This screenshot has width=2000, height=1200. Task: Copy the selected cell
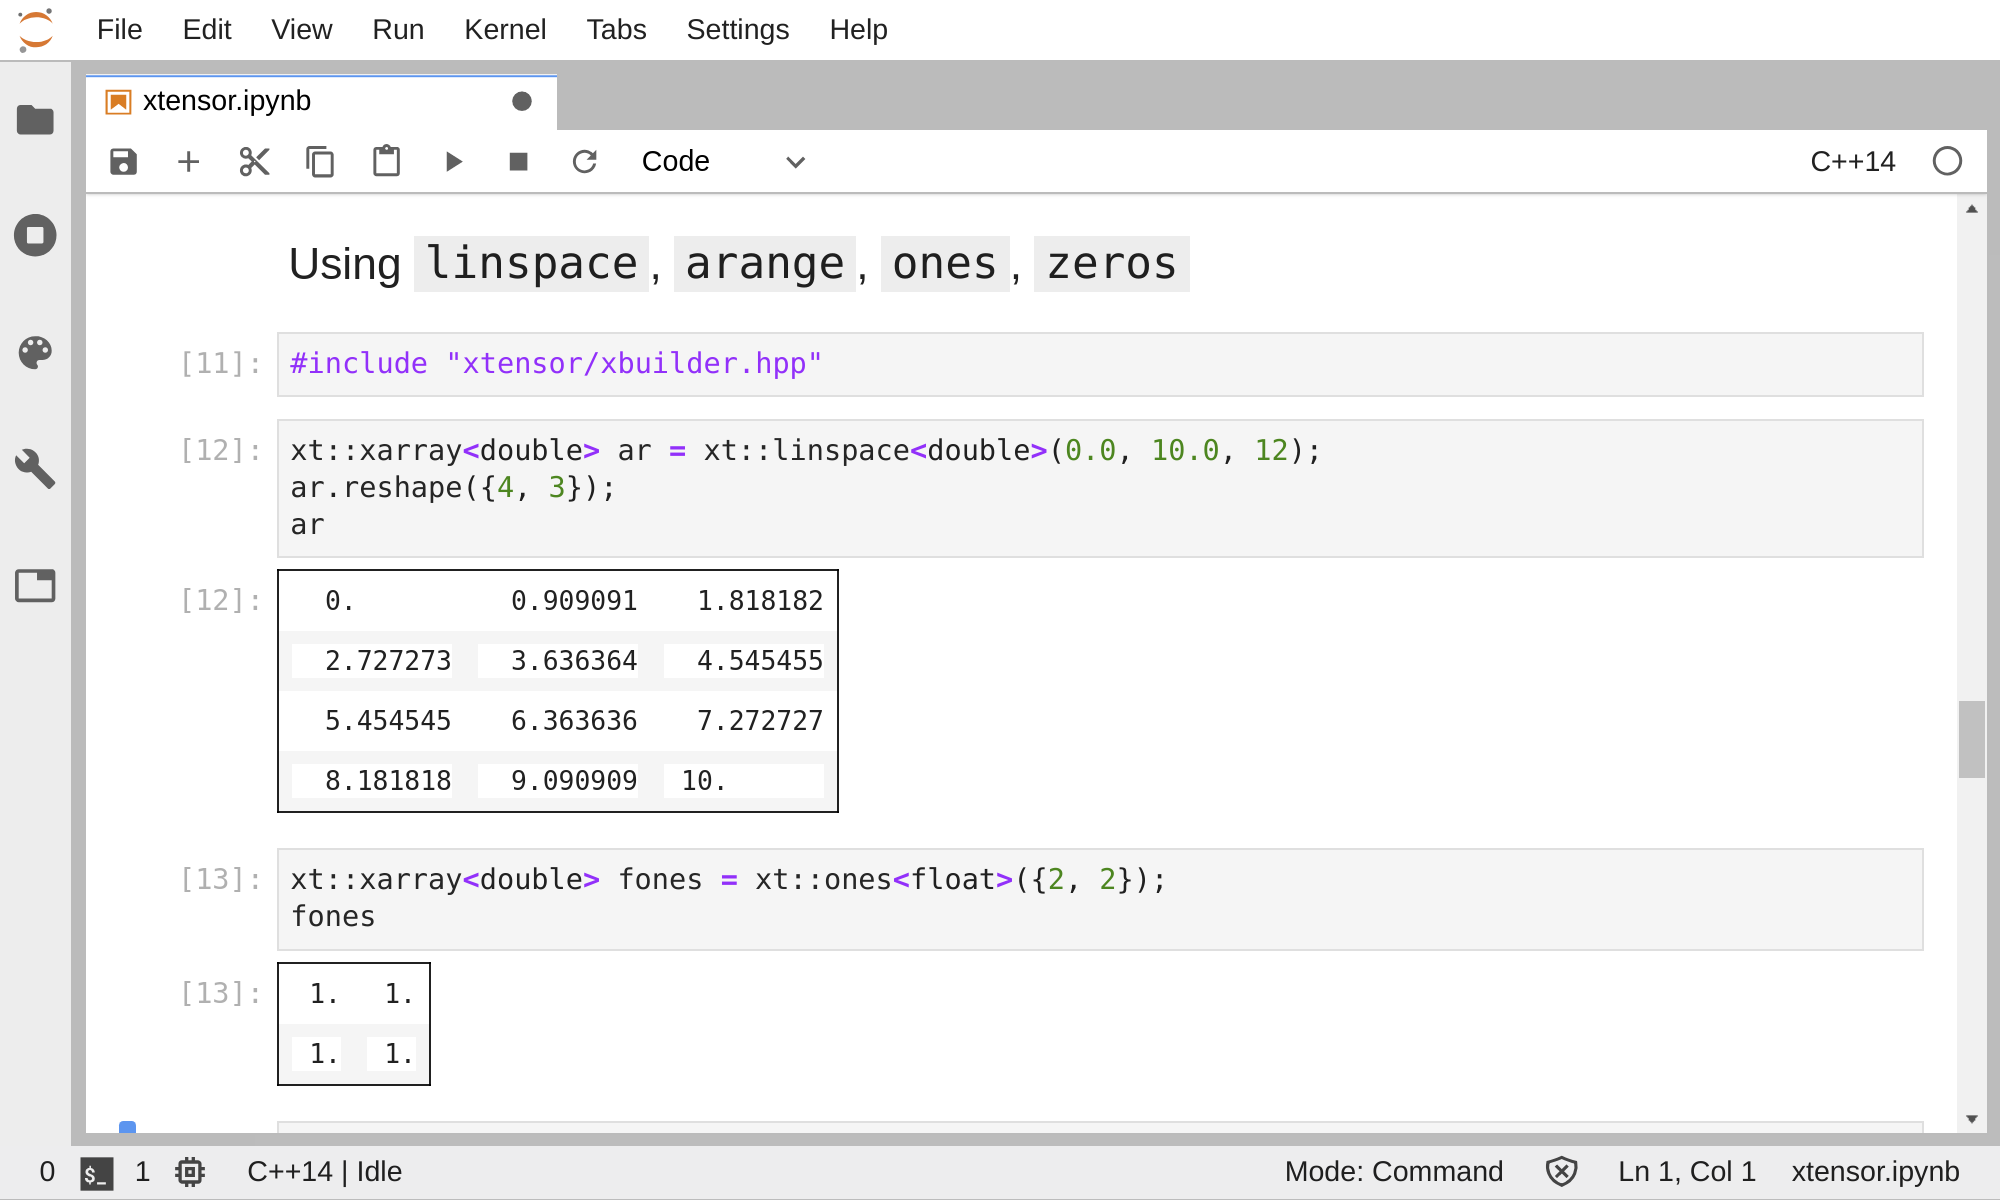pos(320,162)
